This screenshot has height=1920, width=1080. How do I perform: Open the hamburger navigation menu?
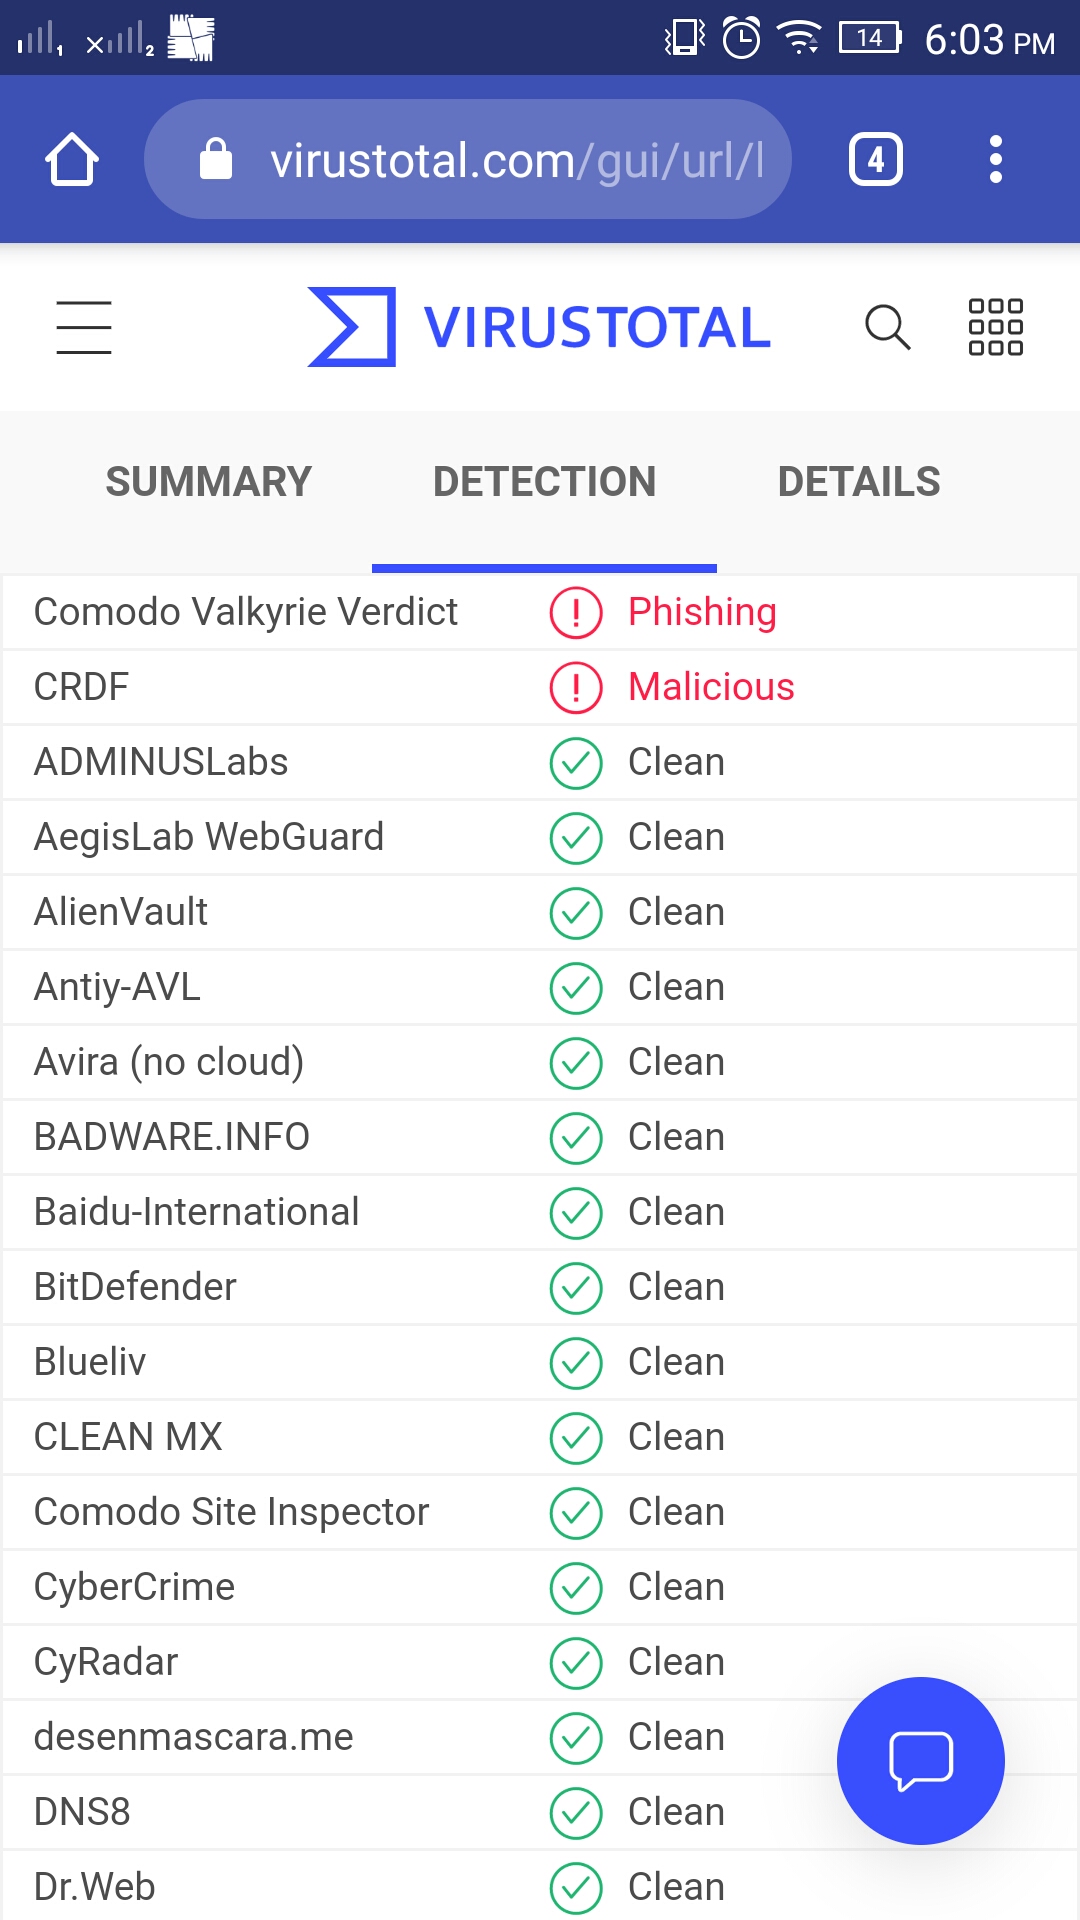pyautogui.click(x=84, y=327)
